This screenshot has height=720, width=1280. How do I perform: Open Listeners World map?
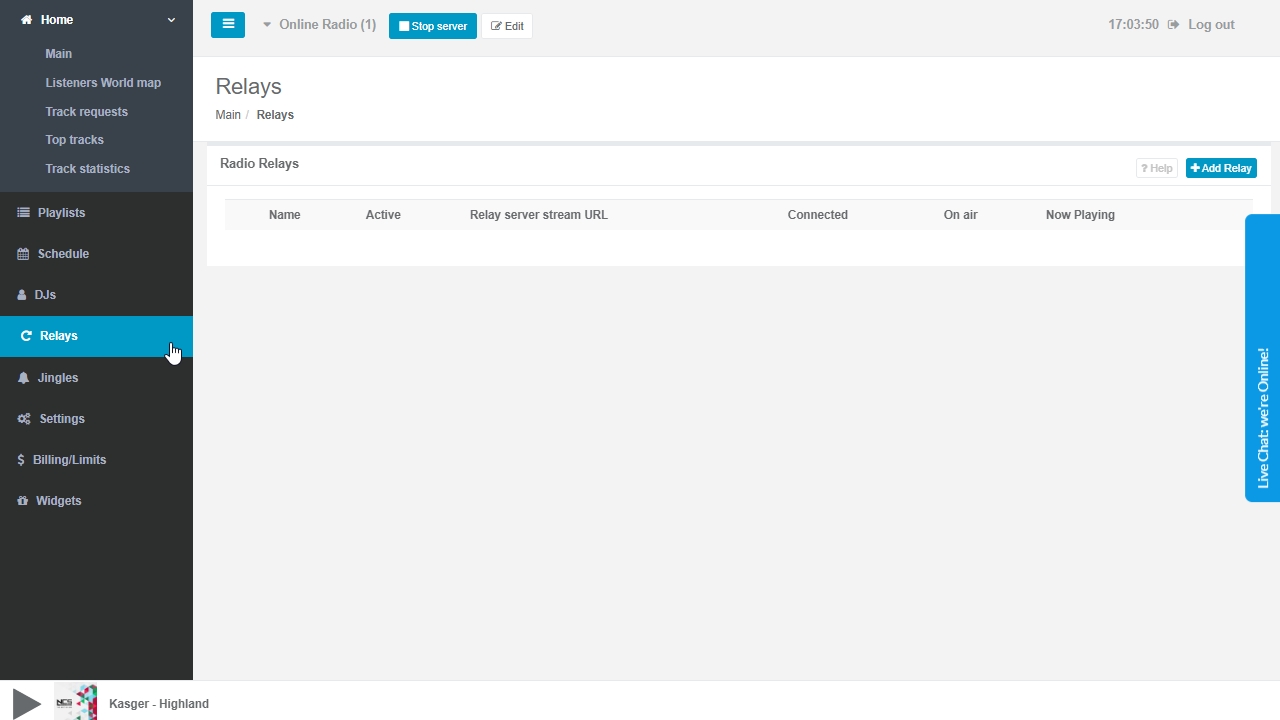click(x=103, y=83)
